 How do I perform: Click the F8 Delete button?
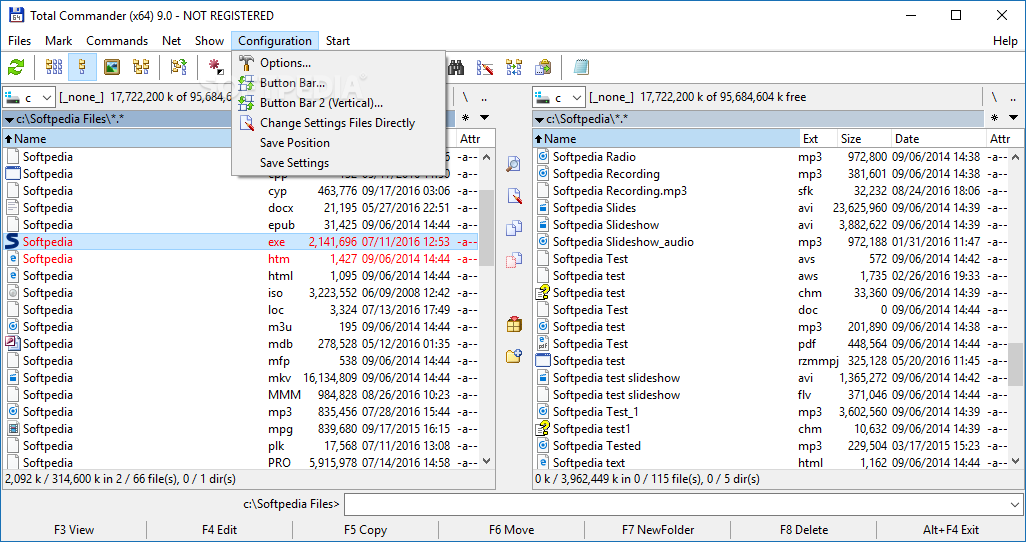[804, 530]
